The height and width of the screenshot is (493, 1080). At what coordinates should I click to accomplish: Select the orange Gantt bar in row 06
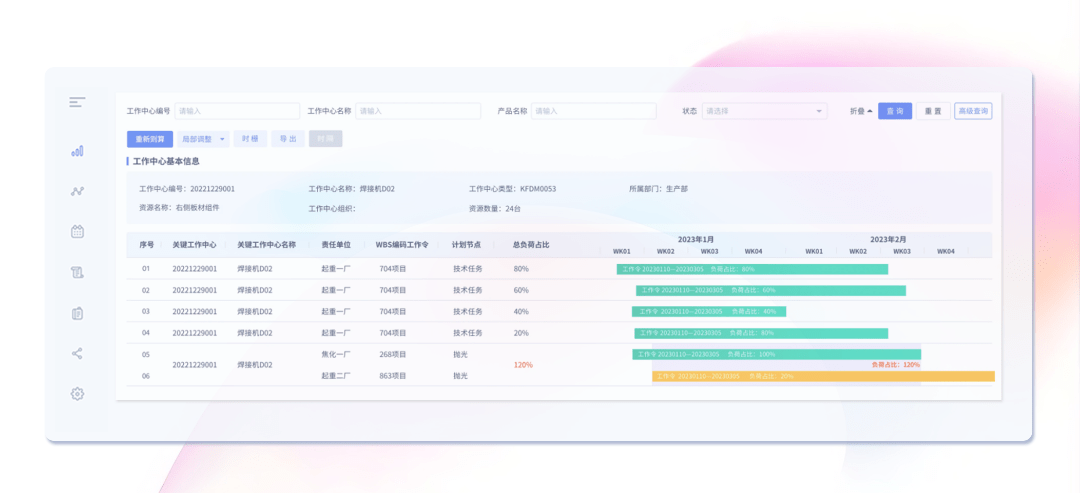[x=823, y=377]
